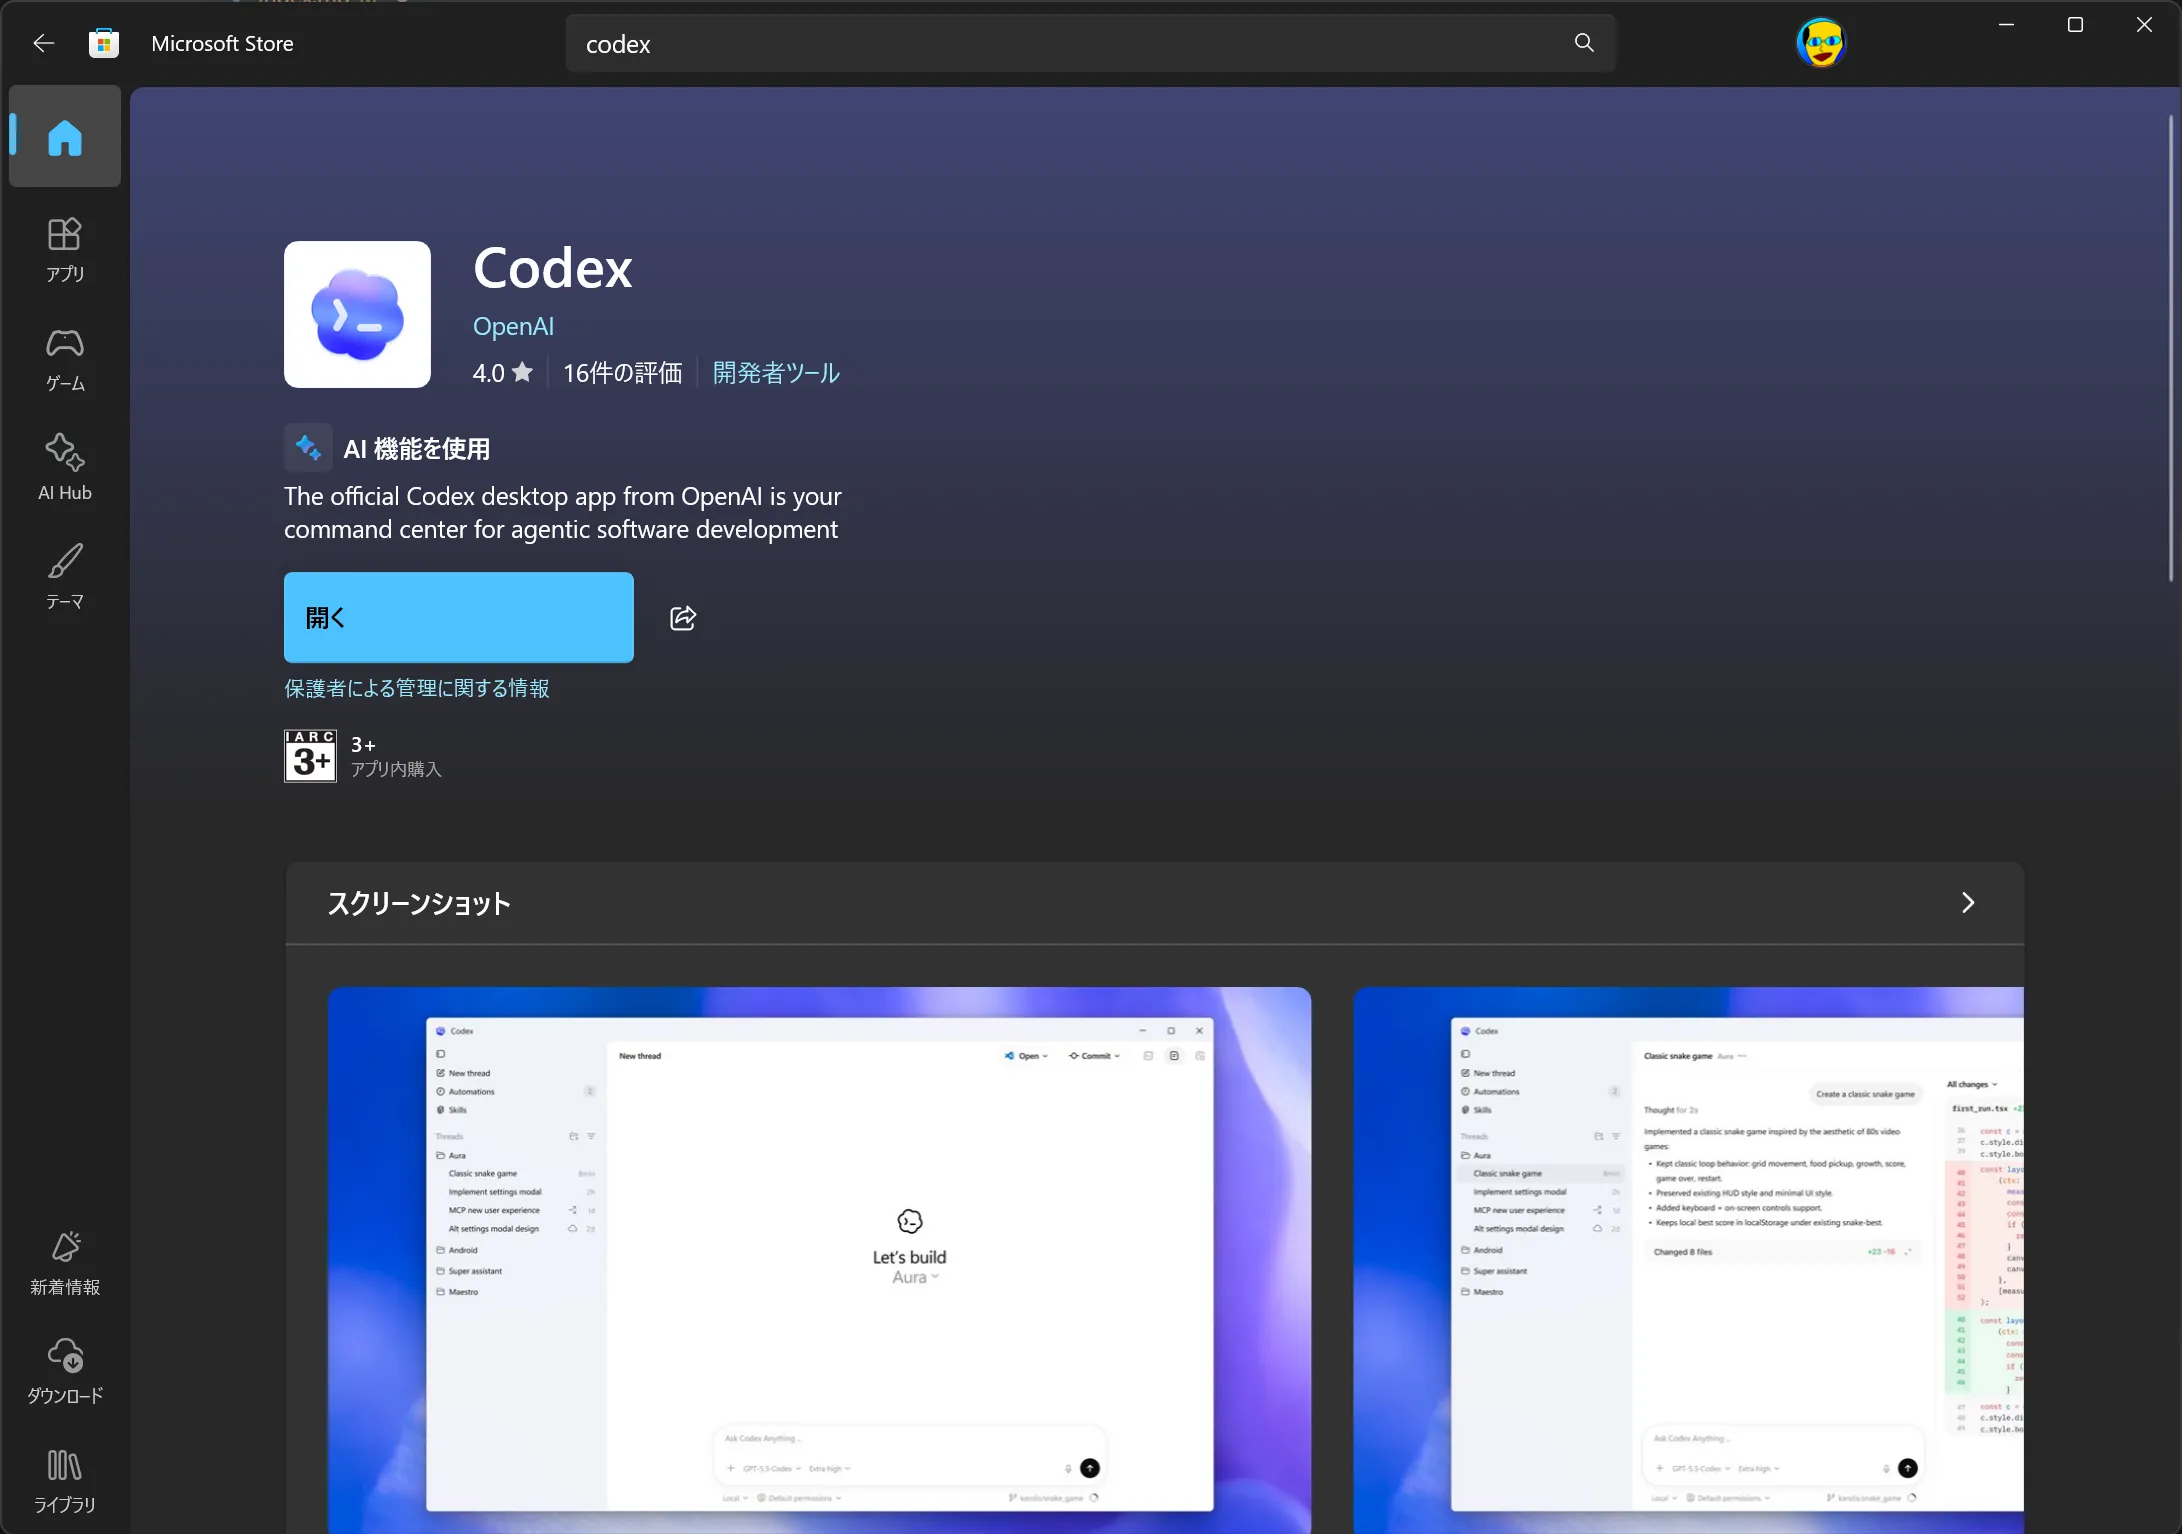This screenshot has width=2182, height=1534.
Task: Open the ゲーム section in sidebar
Action: coord(65,360)
